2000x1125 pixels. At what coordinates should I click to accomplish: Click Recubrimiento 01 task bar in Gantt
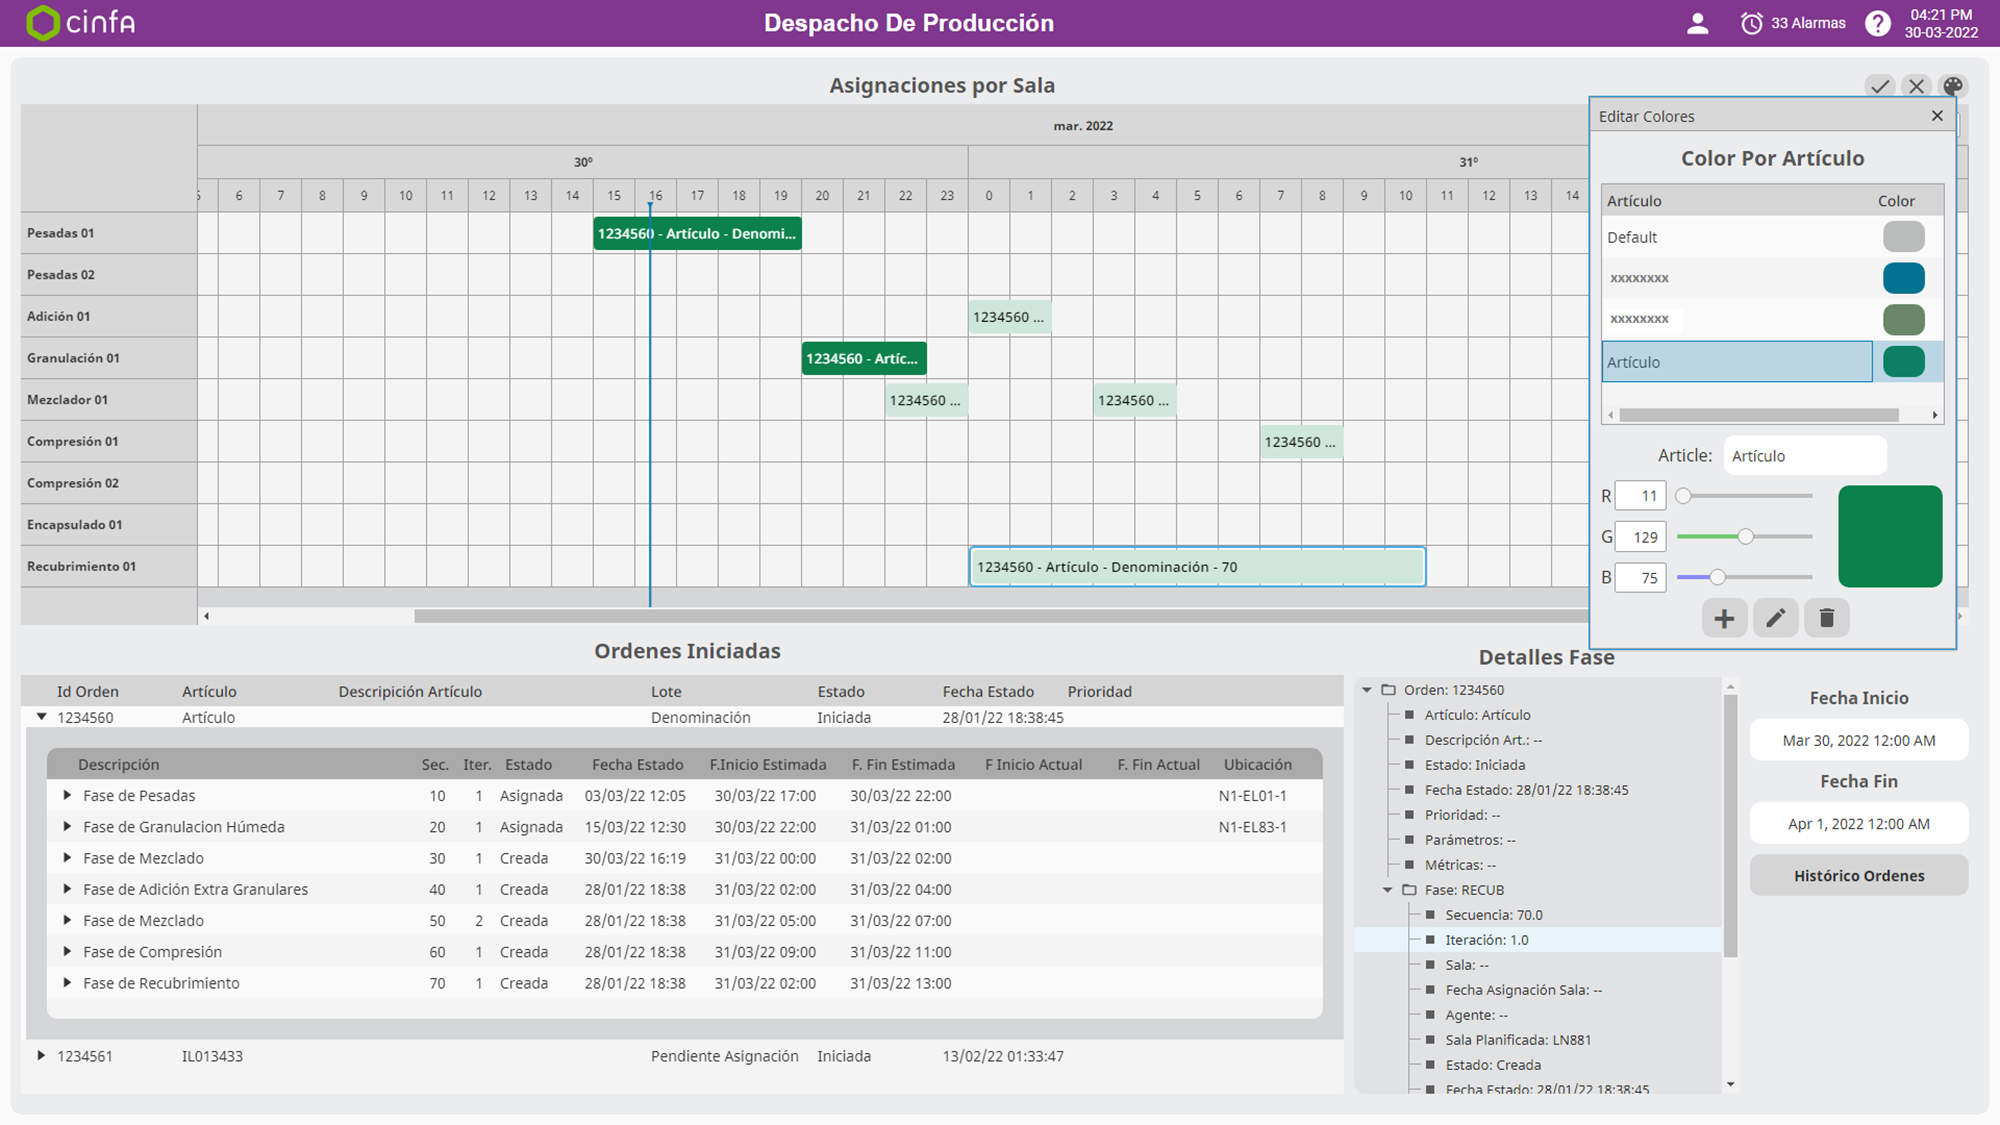pyautogui.click(x=1196, y=567)
